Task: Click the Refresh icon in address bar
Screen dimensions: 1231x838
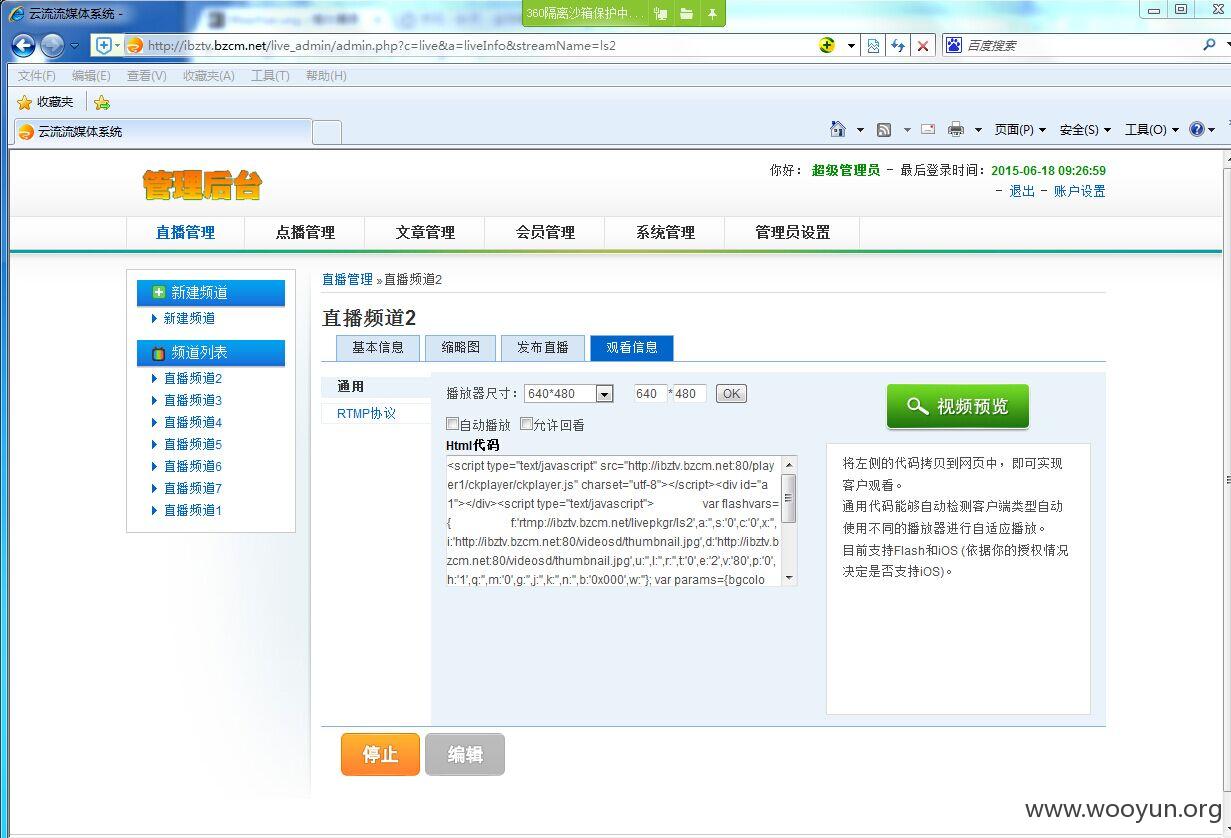Action: pyautogui.click(x=898, y=45)
